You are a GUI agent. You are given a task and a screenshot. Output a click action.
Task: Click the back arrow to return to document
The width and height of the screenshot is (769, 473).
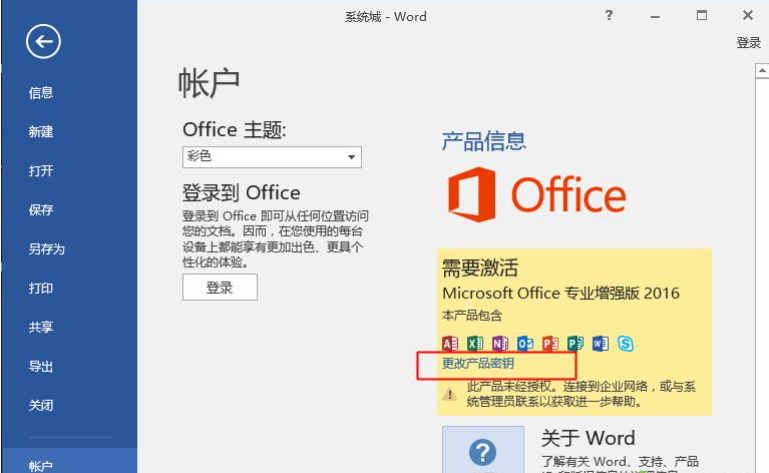(43, 41)
